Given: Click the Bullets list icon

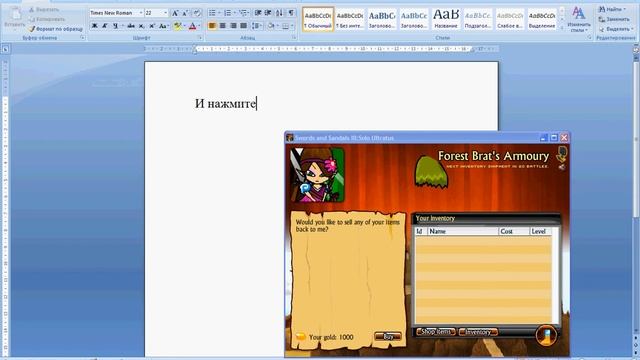Looking at the screenshot, I should (x=212, y=13).
